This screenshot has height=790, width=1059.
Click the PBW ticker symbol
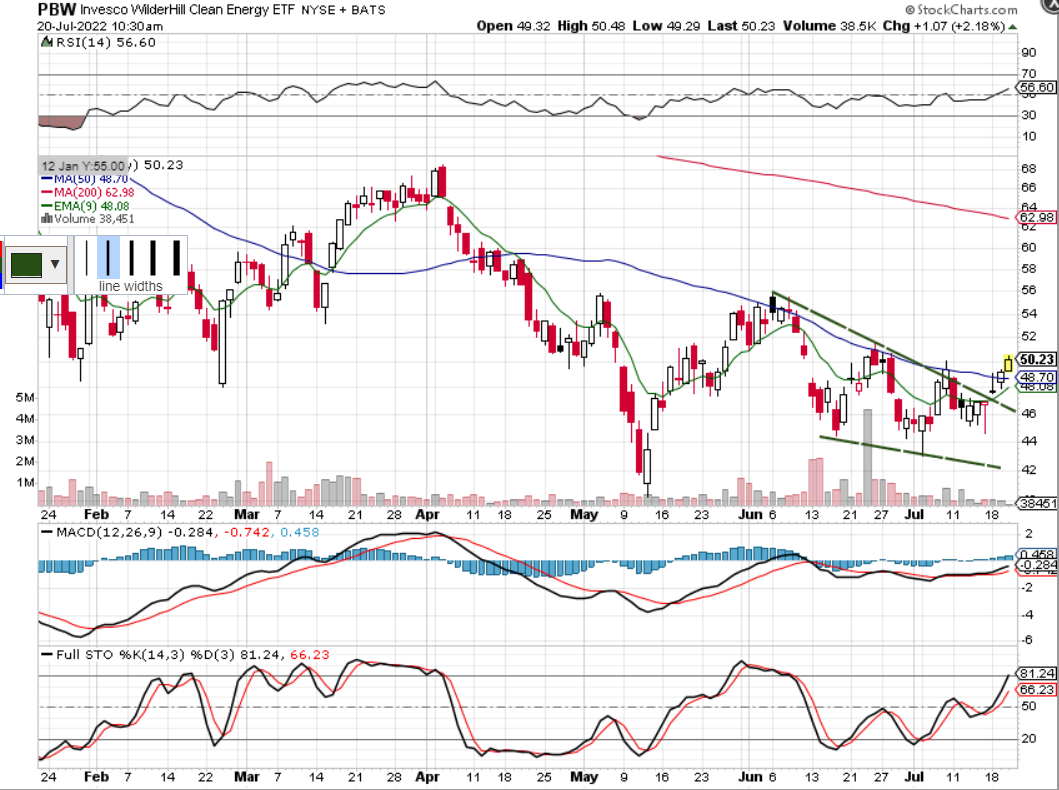coord(57,9)
